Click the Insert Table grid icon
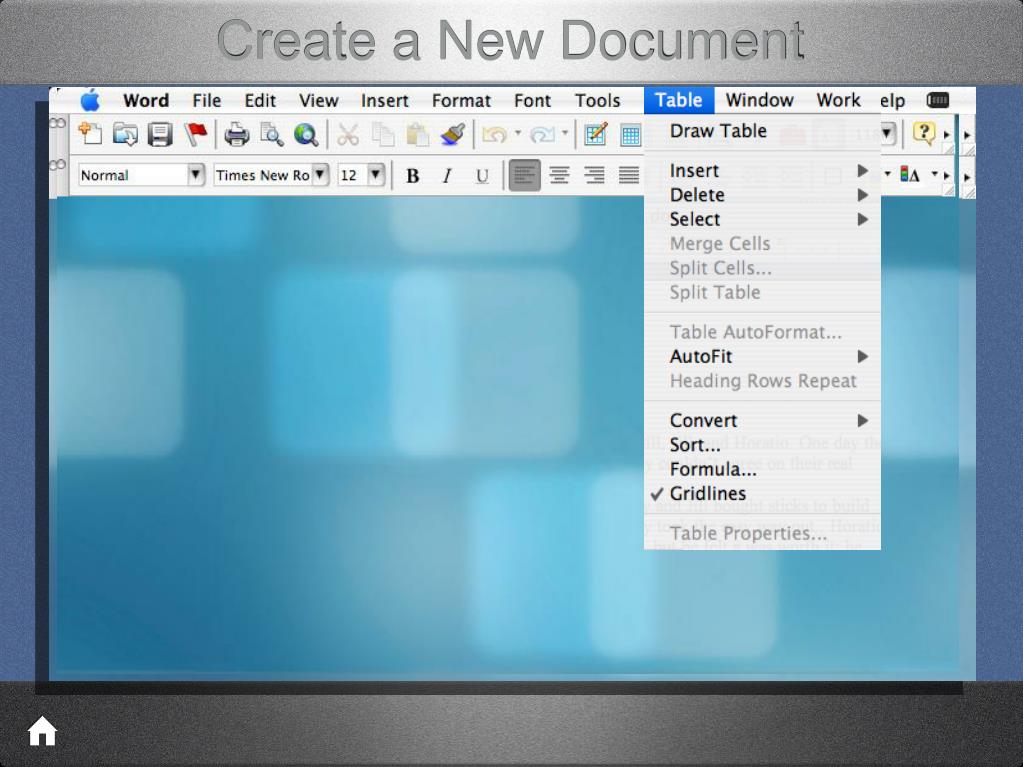 point(630,135)
